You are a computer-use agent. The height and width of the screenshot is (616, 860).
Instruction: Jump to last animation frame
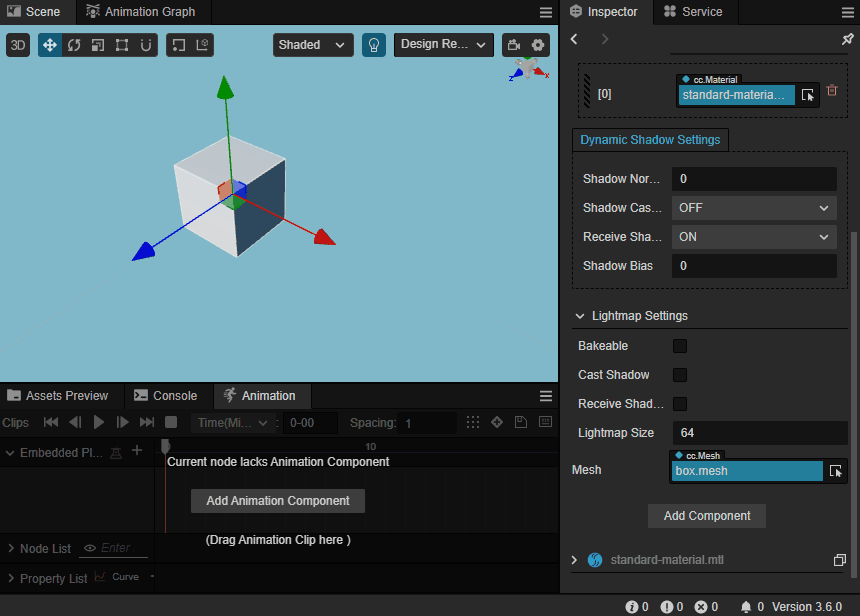(147, 422)
